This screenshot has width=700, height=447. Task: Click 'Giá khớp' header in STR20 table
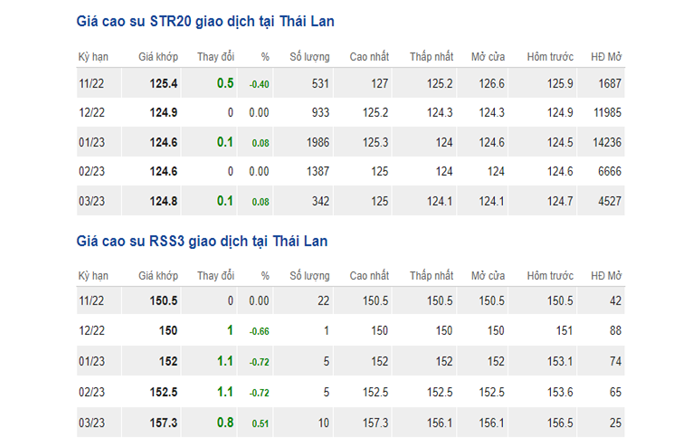click(x=158, y=56)
